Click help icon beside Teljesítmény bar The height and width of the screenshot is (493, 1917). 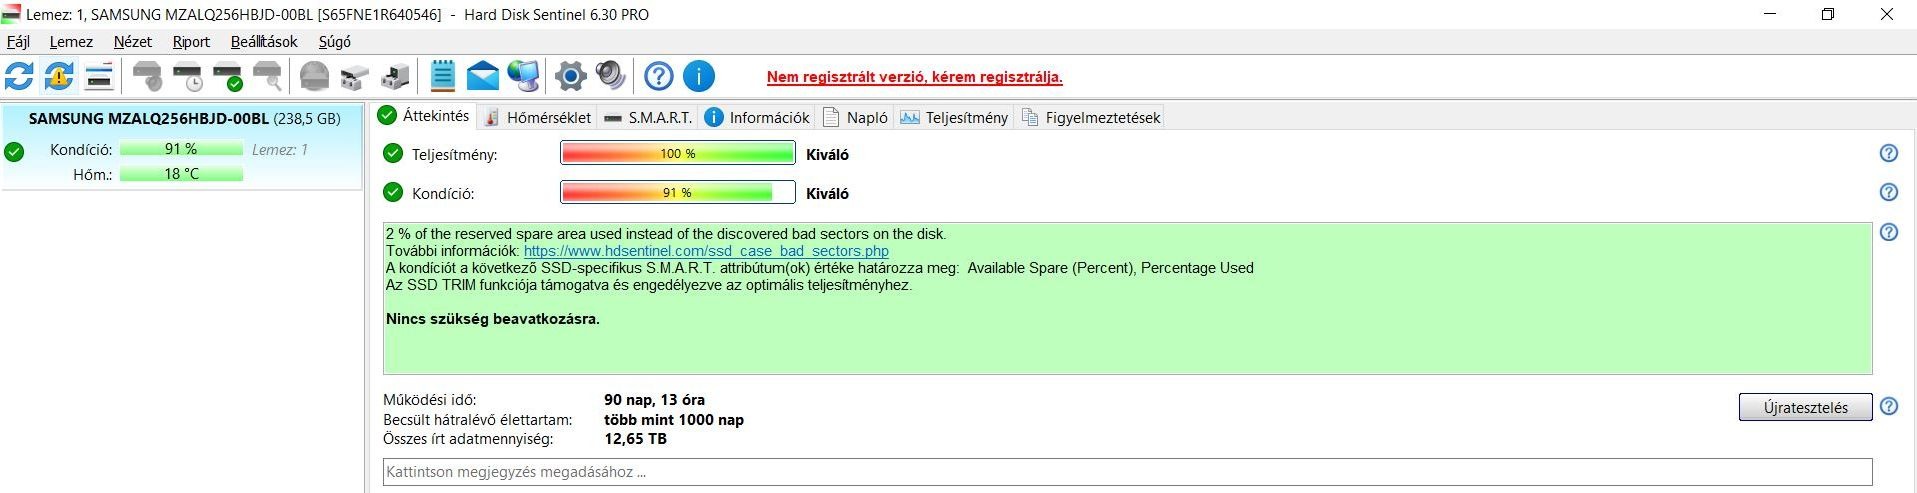1888,153
